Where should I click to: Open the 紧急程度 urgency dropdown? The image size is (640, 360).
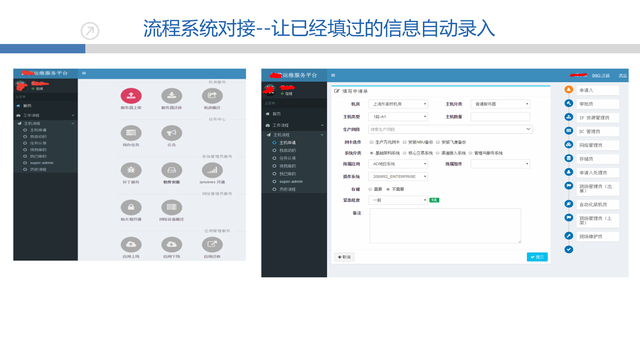[x=398, y=200]
